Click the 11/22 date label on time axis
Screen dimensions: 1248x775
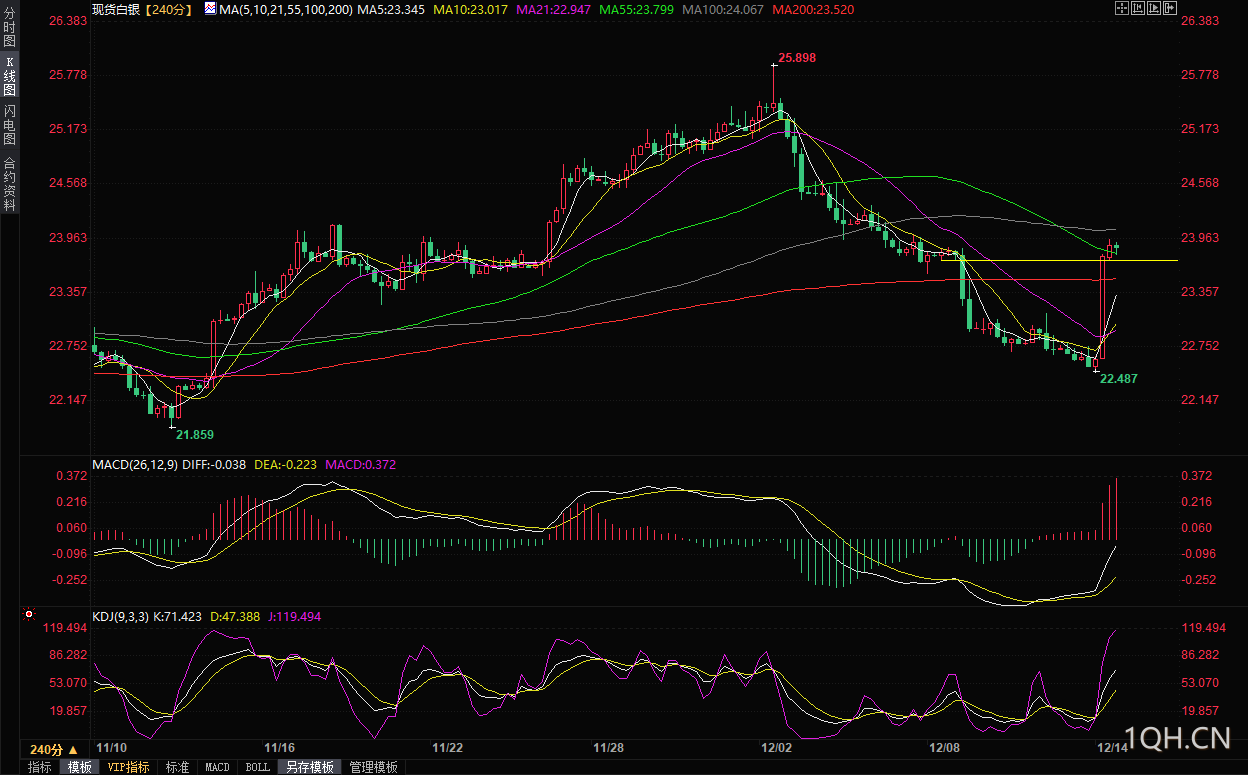(x=447, y=748)
